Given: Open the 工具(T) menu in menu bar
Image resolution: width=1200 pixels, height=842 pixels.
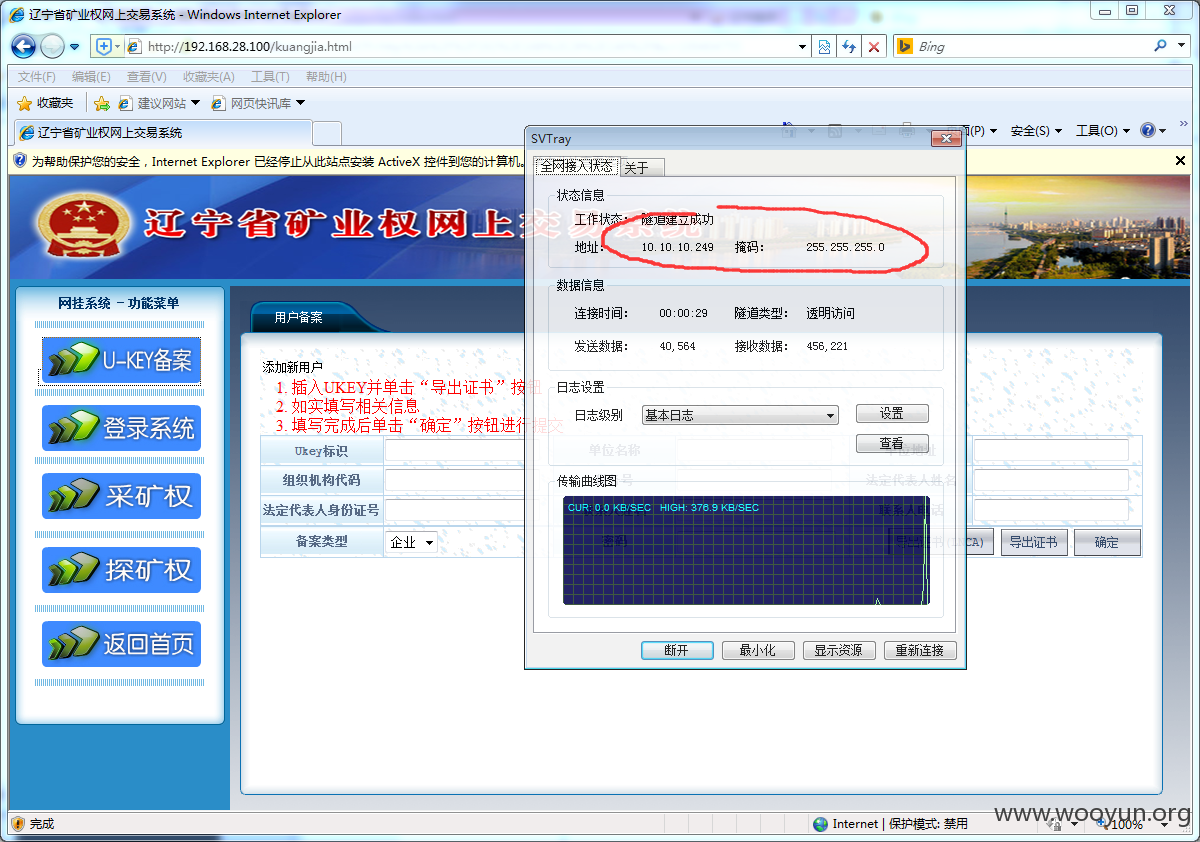Looking at the screenshot, I should point(270,77).
